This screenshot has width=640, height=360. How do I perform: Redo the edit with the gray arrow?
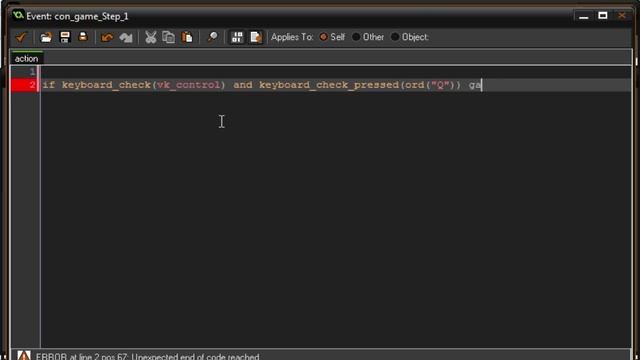126,38
